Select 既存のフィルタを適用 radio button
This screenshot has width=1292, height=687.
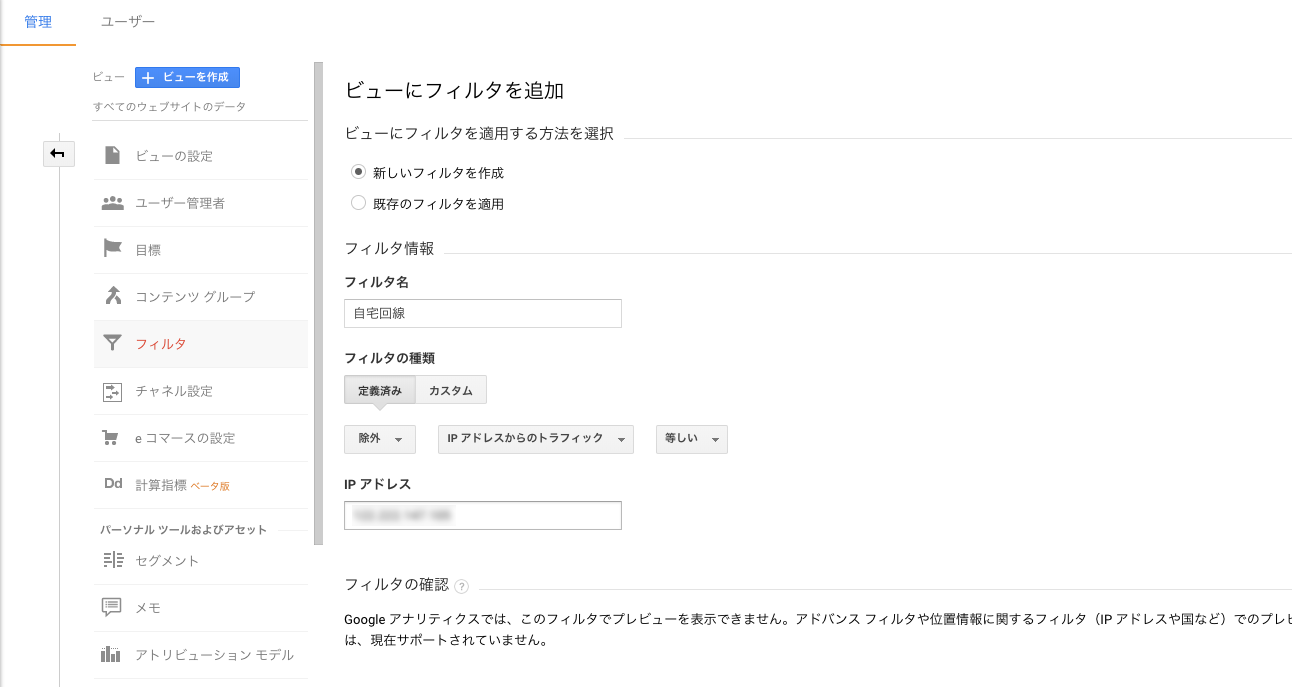358,203
